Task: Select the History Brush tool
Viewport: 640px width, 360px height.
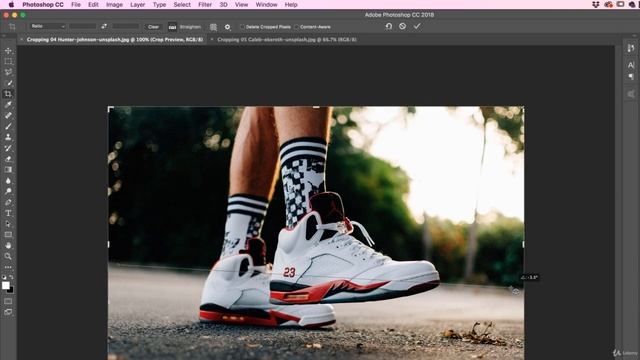Action: 8,148
